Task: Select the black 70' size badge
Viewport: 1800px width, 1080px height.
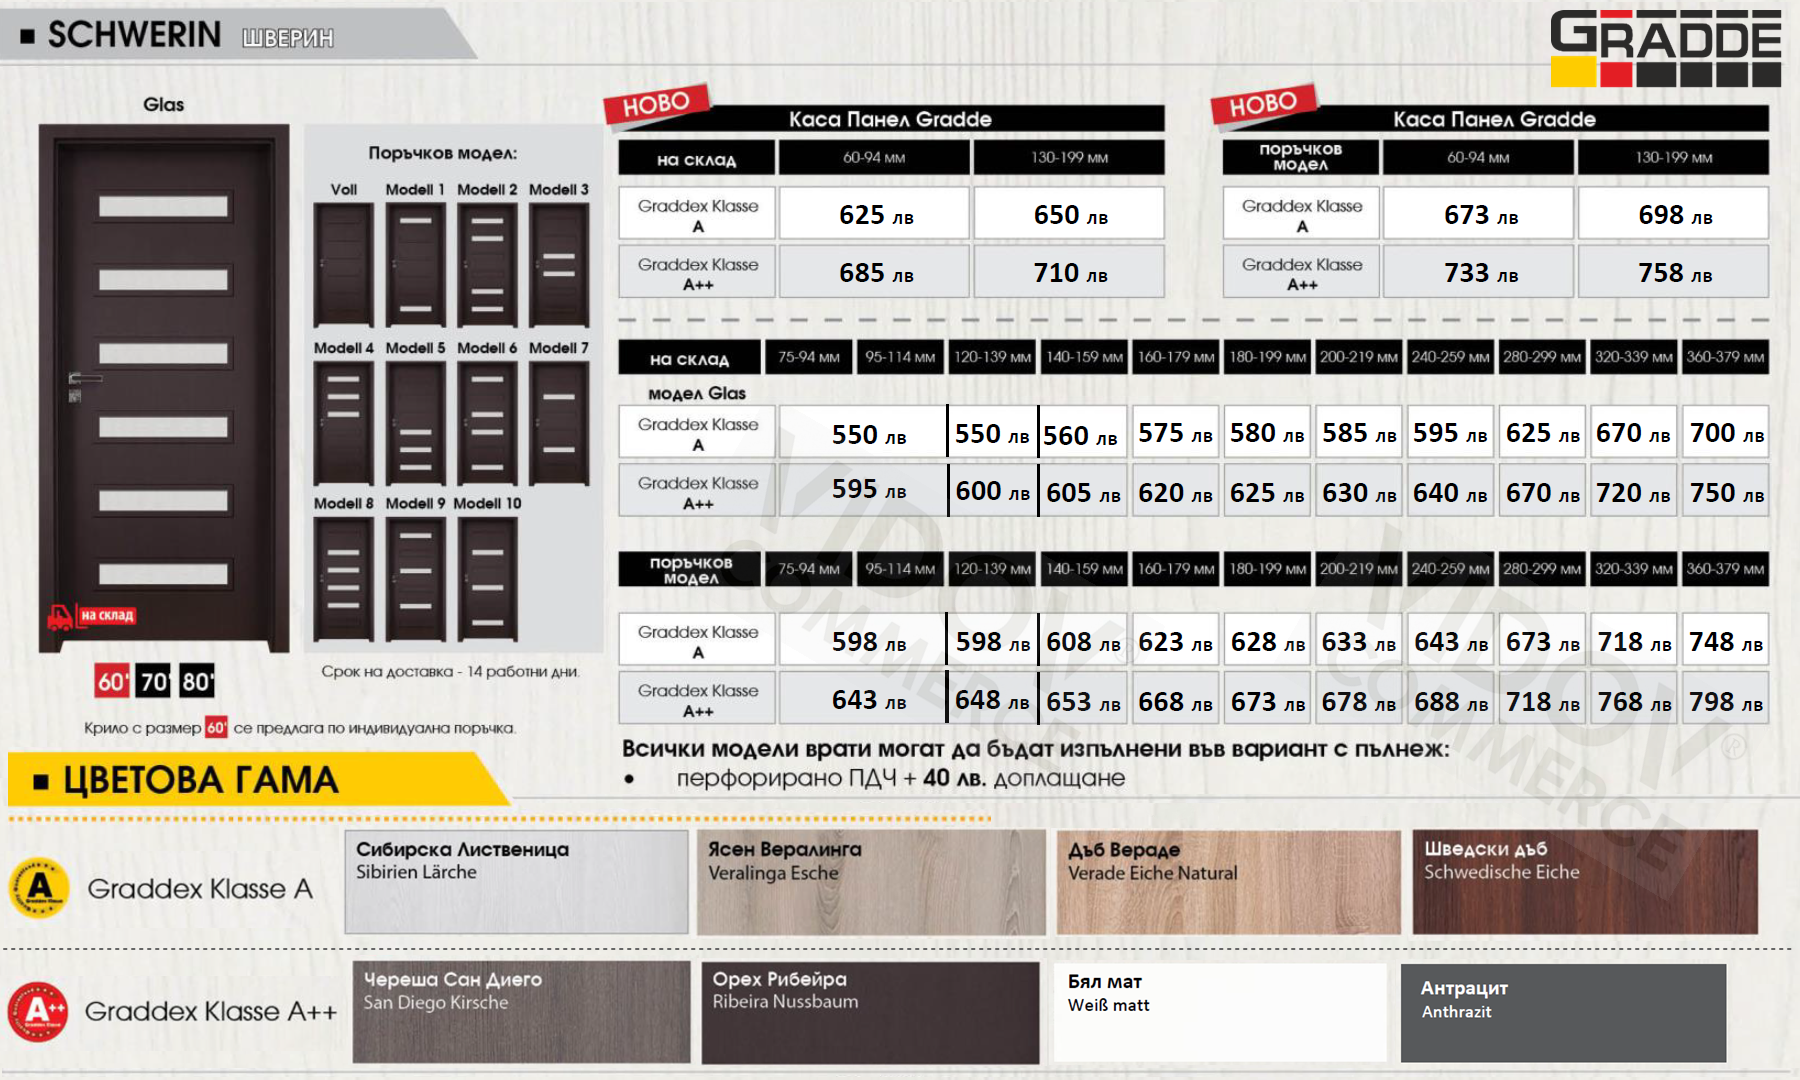Action: pos(154,681)
